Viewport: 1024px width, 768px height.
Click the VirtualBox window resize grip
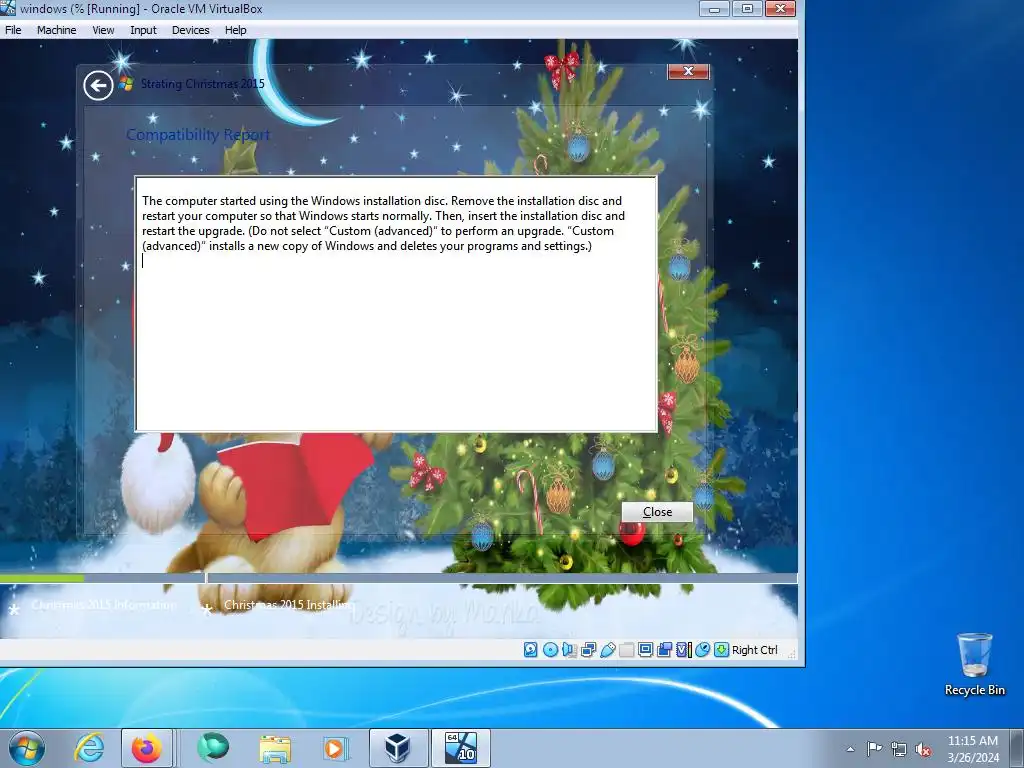click(792, 653)
